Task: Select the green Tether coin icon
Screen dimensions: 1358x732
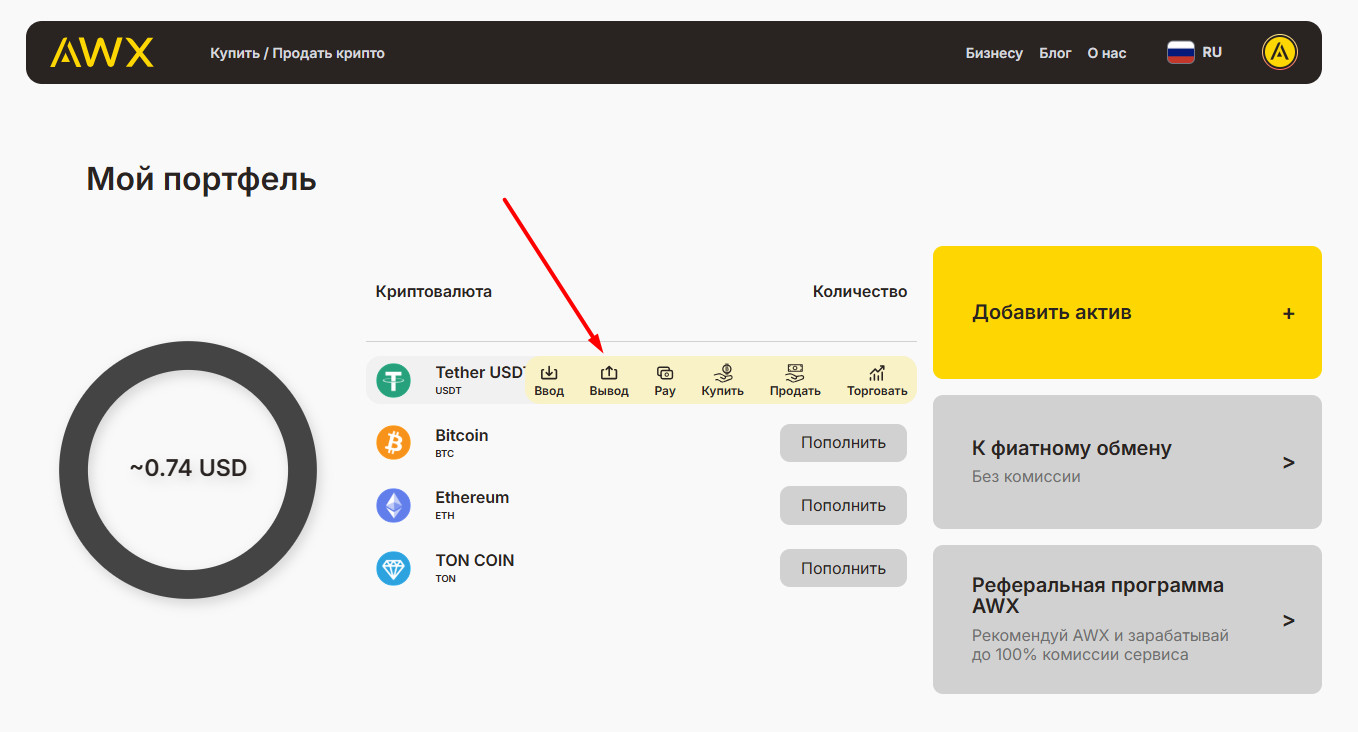Action: (393, 380)
